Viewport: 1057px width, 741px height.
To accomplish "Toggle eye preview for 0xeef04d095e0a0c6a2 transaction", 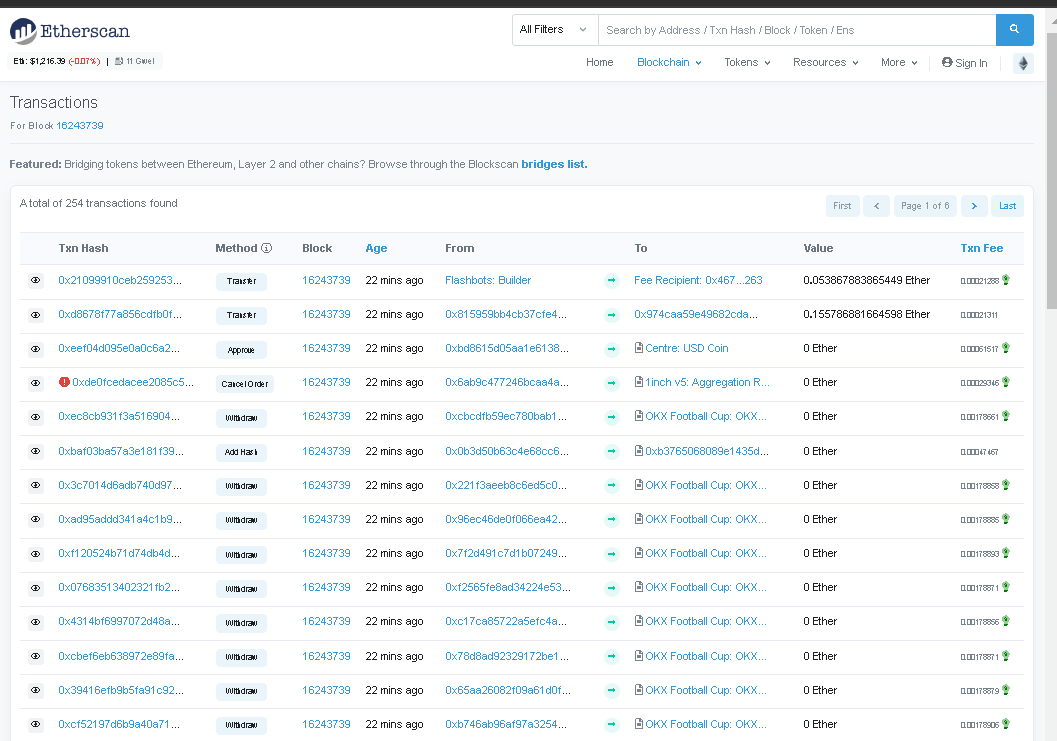I will [36, 349].
